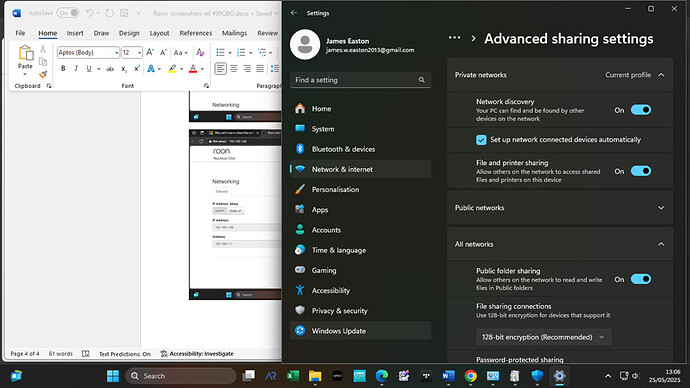Uncheck set up network devices automatically

pos(481,140)
